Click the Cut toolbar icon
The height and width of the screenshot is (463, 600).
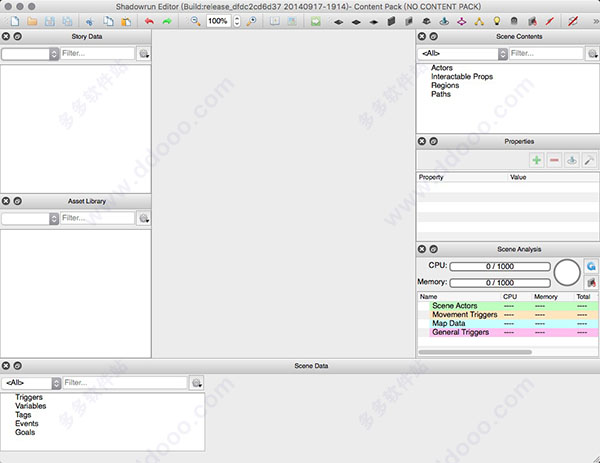click(90, 21)
